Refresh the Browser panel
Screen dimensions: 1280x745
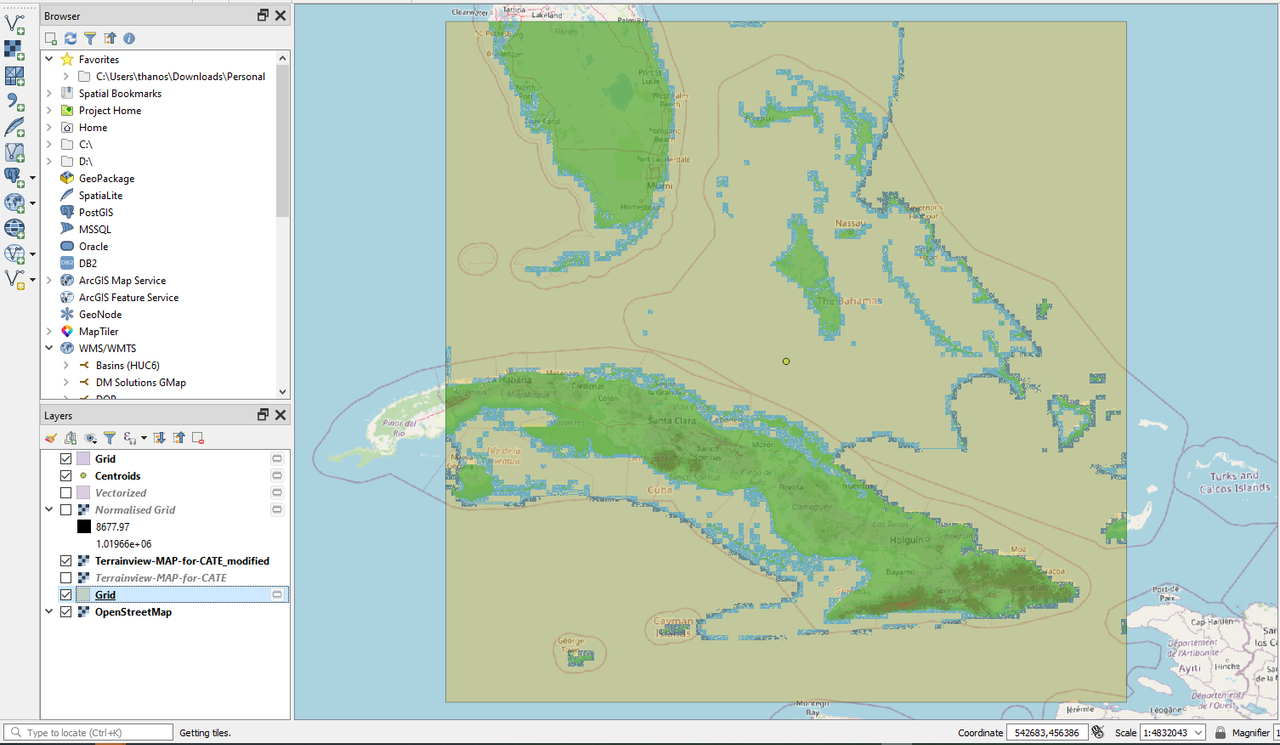point(70,38)
